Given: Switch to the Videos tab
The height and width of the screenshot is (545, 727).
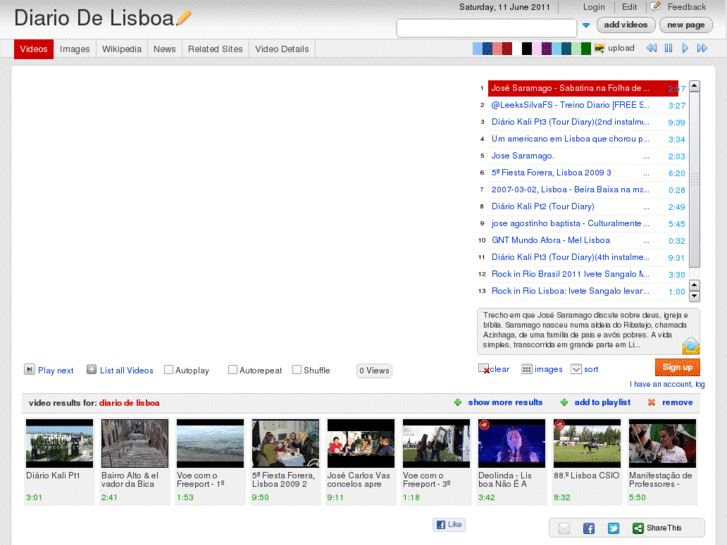Looking at the screenshot, I should [x=33, y=49].
